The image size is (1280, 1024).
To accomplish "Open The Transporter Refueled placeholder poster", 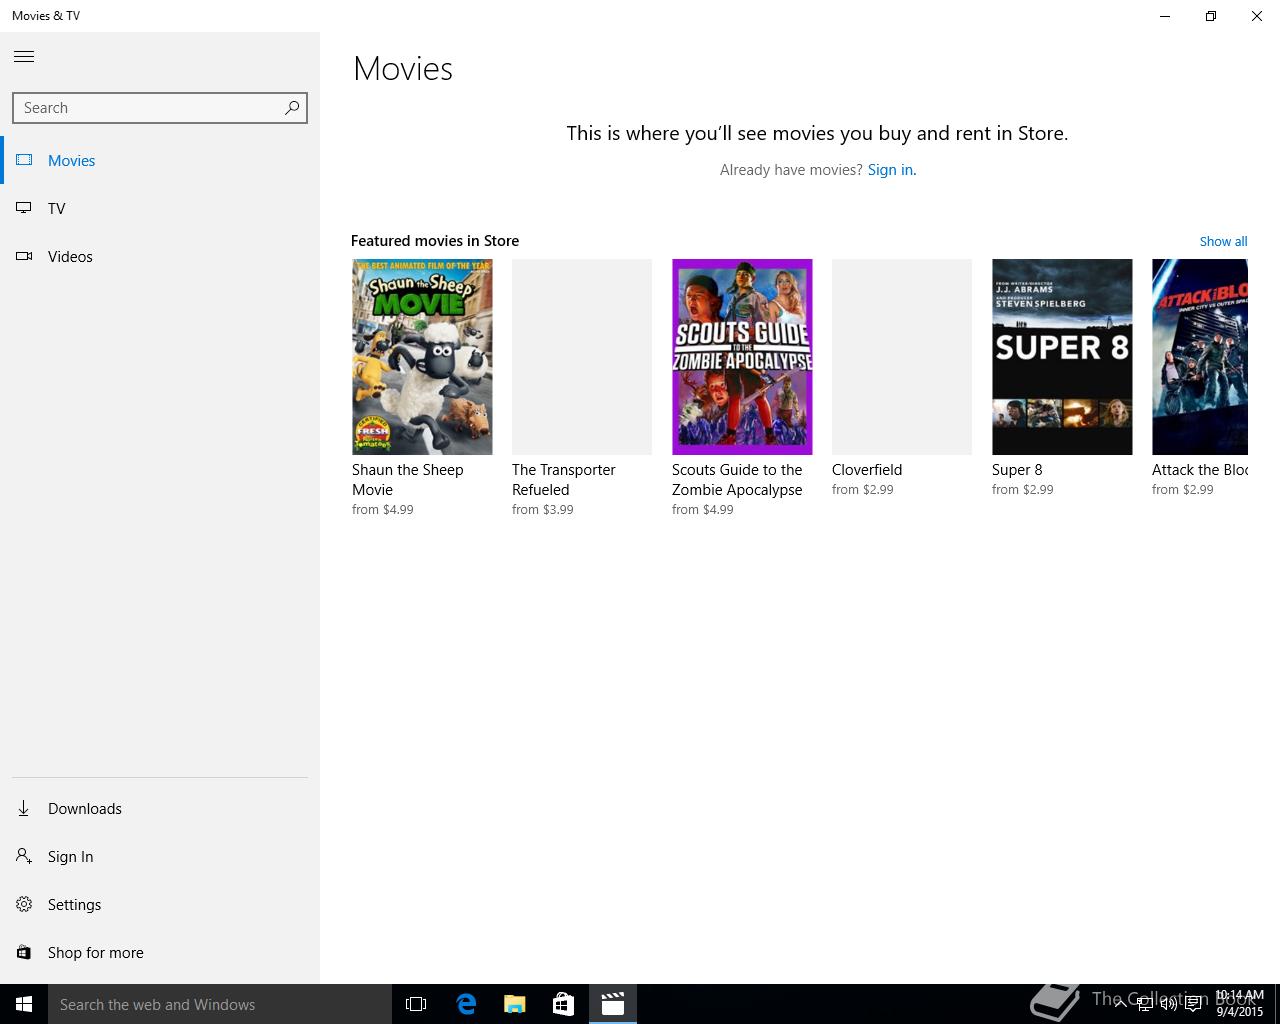I will [582, 357].
